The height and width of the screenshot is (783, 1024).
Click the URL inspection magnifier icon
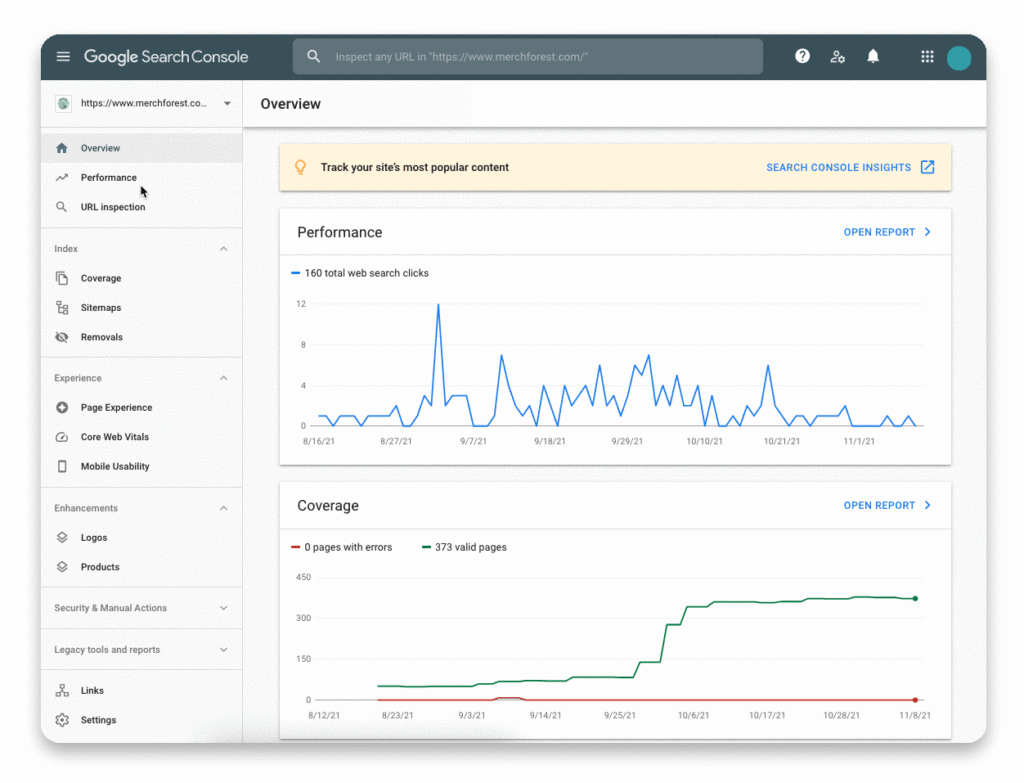click(x=62, y=207)
